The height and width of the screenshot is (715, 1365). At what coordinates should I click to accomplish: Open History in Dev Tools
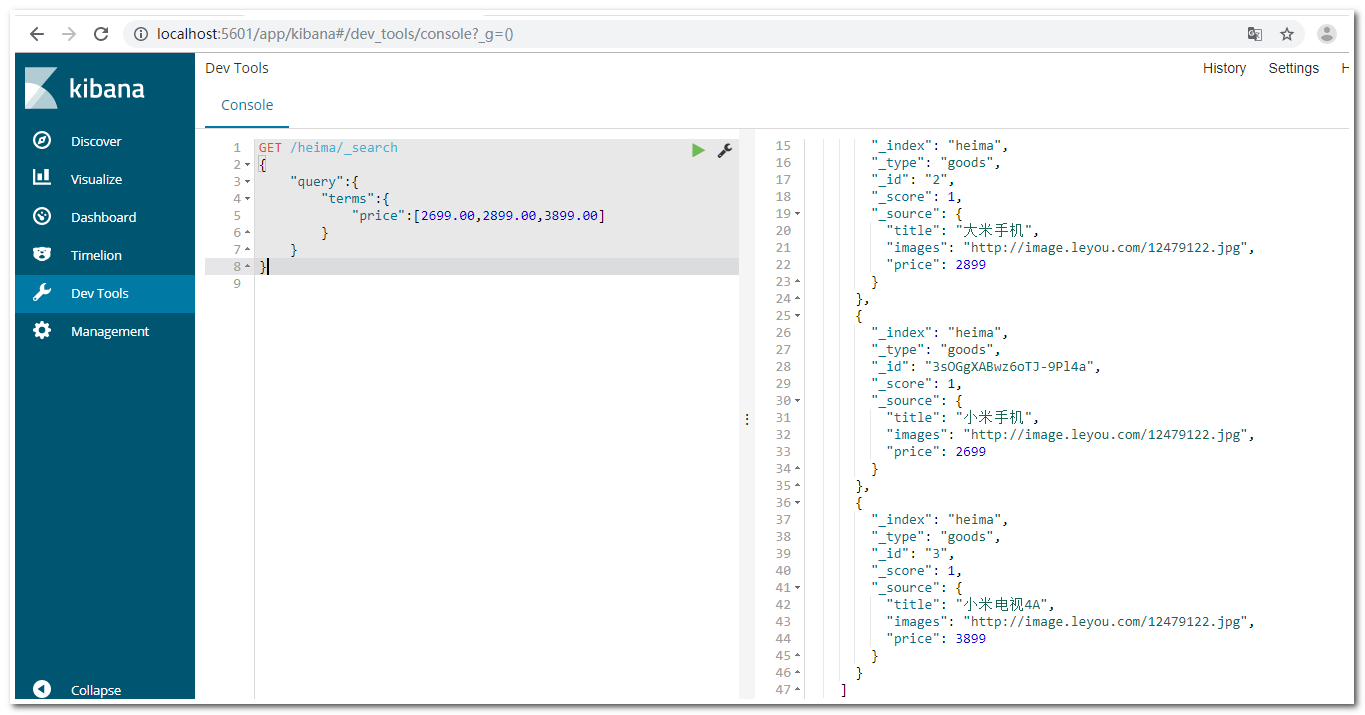click(x=1224, y=68)
